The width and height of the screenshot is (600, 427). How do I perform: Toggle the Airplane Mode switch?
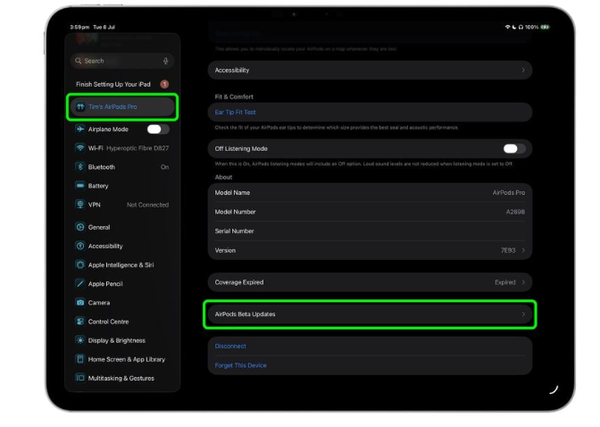tap(158, 129)
